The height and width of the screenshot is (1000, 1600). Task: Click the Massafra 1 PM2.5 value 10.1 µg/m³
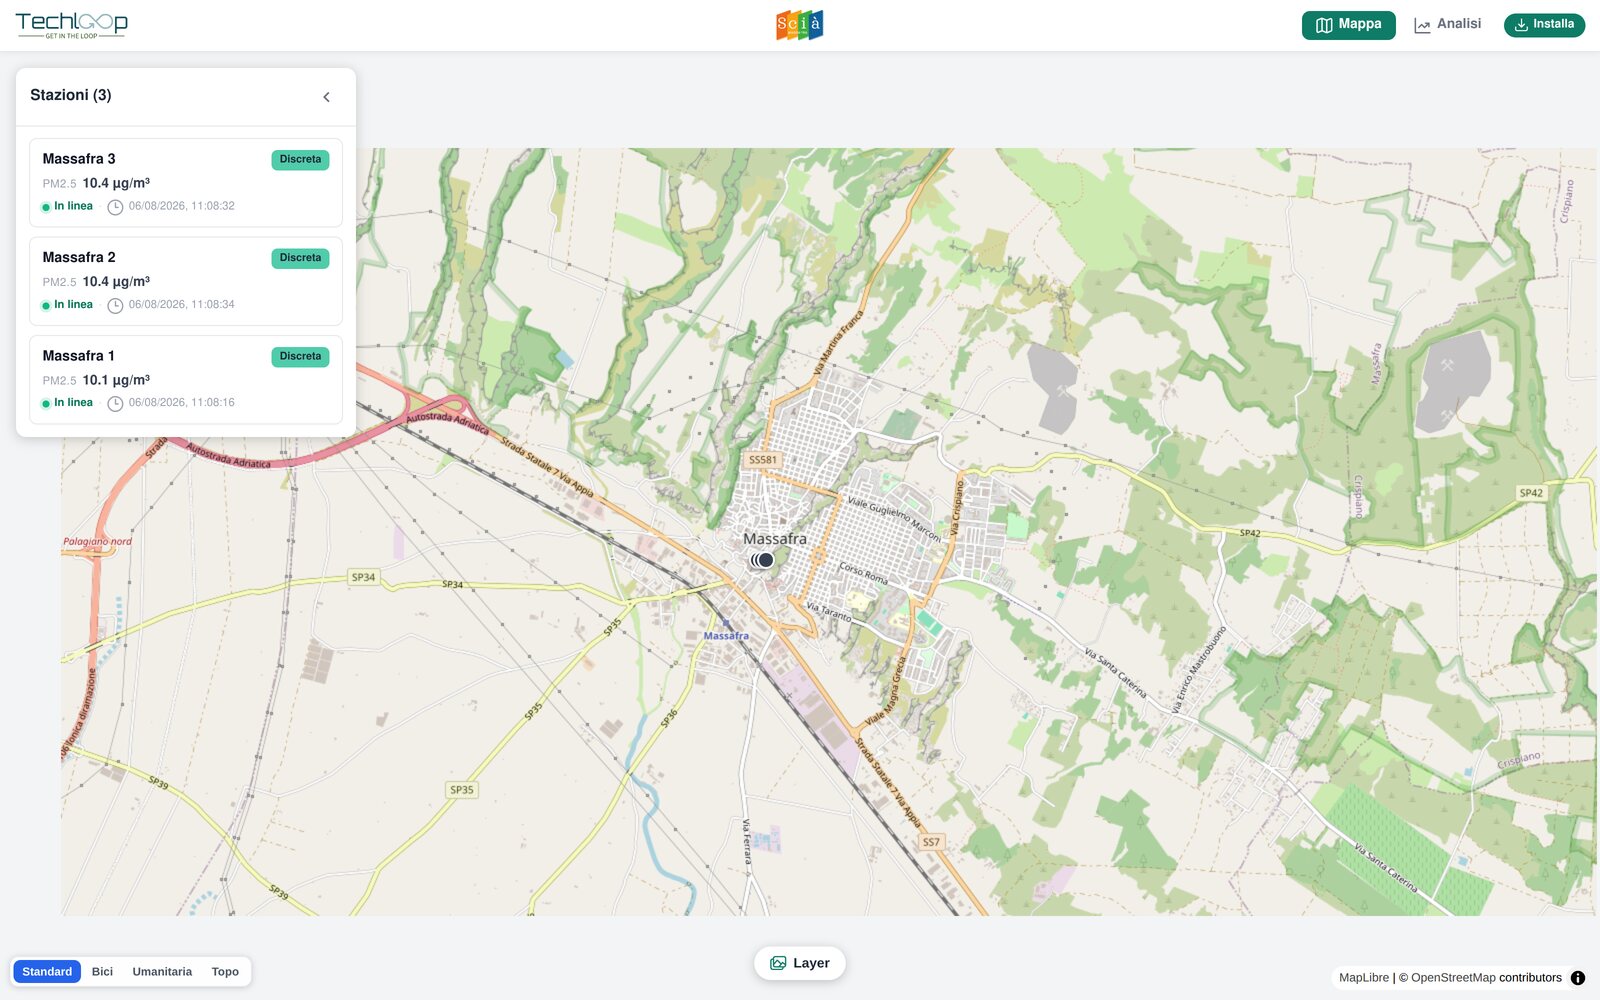116,380
